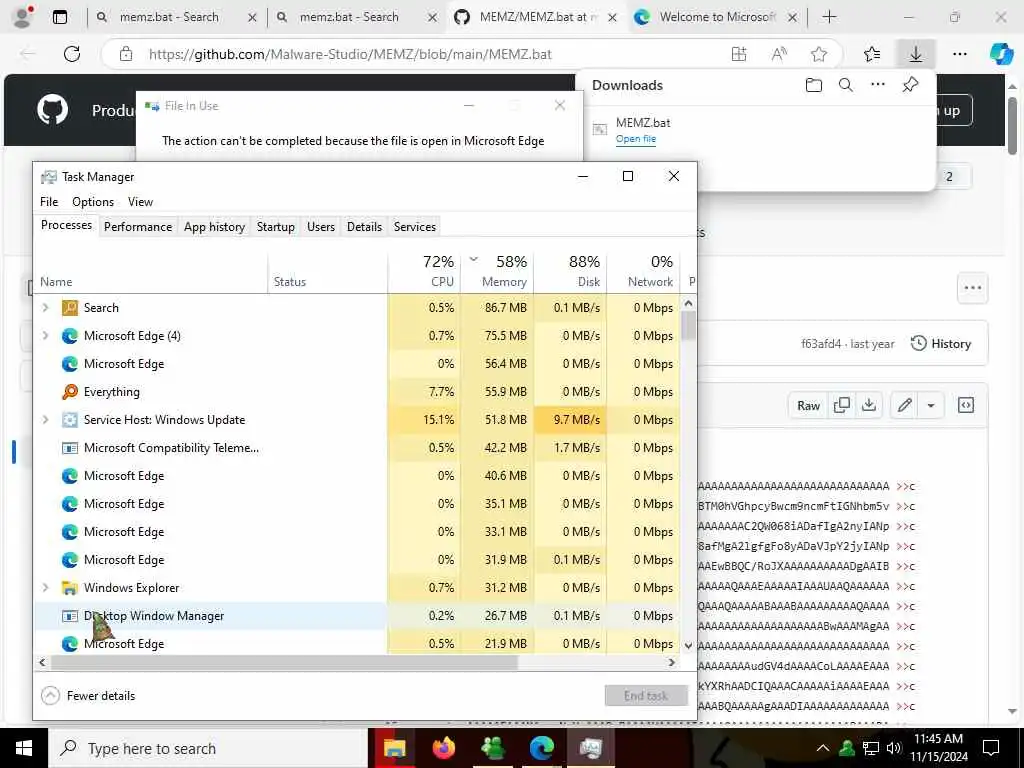Pin the Downloads panel
The width and height of the screenshot is (1024, 768).
point(910,85)
